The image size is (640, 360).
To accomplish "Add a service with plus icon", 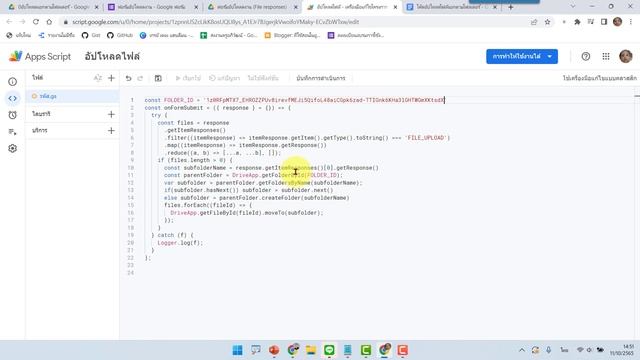I will click(111, 131).
